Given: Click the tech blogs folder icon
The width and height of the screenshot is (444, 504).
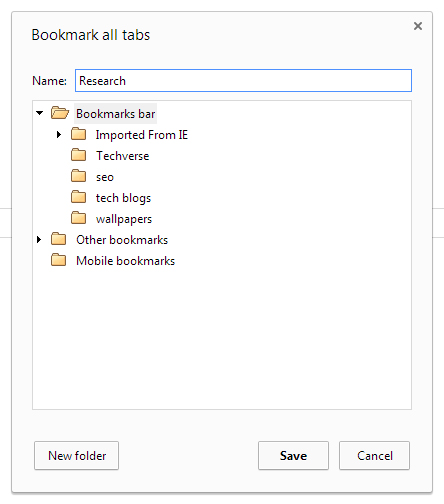Looking at the screenshot, I should (x=79, y=197).
